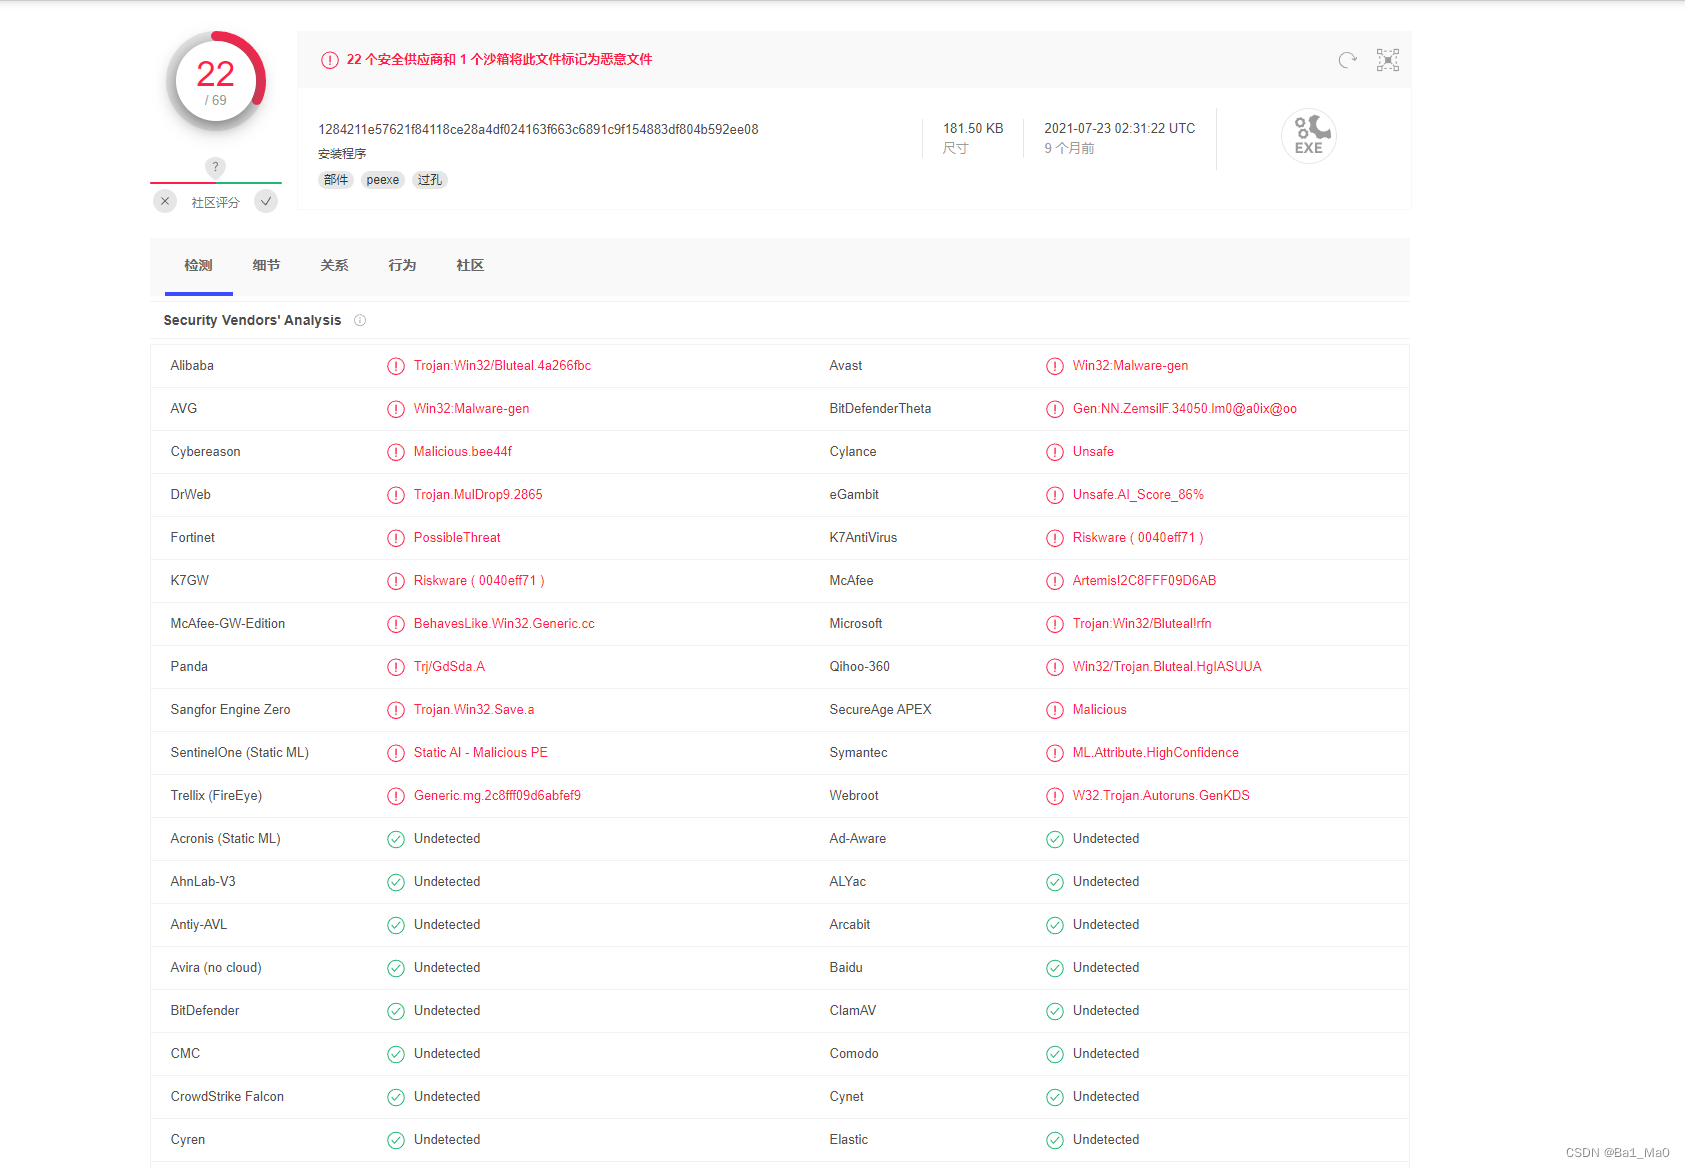Click ClamAV undetected check icon
The width and height of the screenshot is (1685, 1168).
[x=1055, y=1011]
